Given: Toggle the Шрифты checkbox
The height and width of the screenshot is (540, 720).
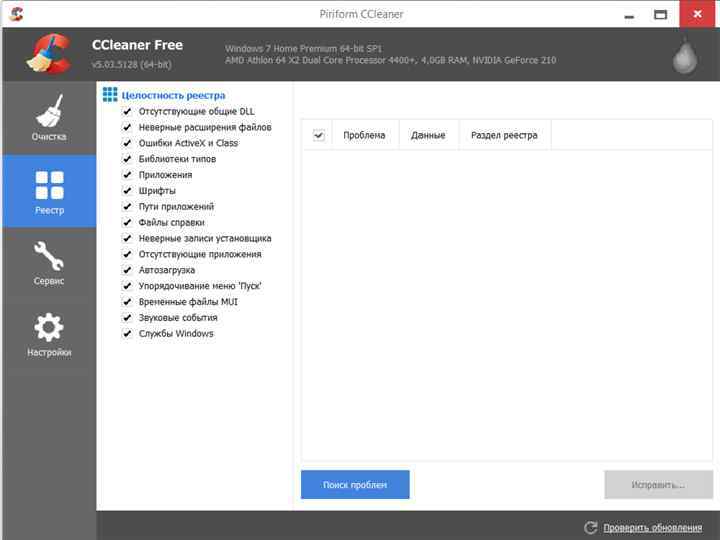Looking at the screenshot, I should pyautogui.click(x=127, y=191).
